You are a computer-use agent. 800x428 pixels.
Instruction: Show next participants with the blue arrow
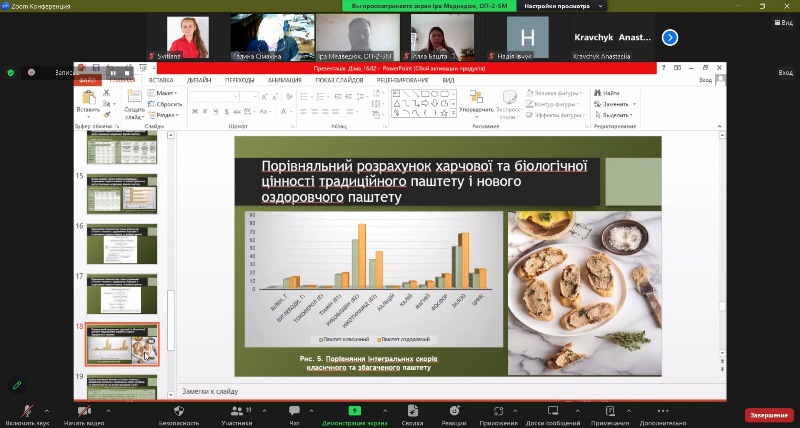point(669,37)
